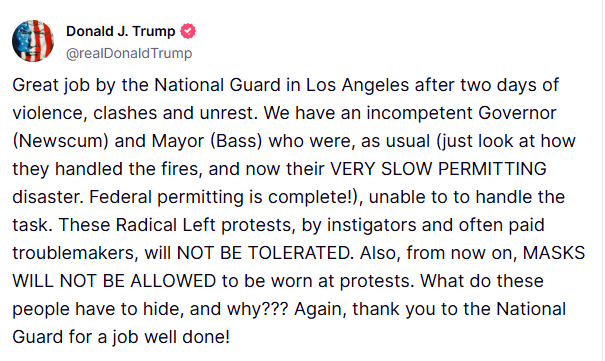Click the phrase 'incompetent' in the second line
This screenshot has height=361, width=605.
pos(419,113)
